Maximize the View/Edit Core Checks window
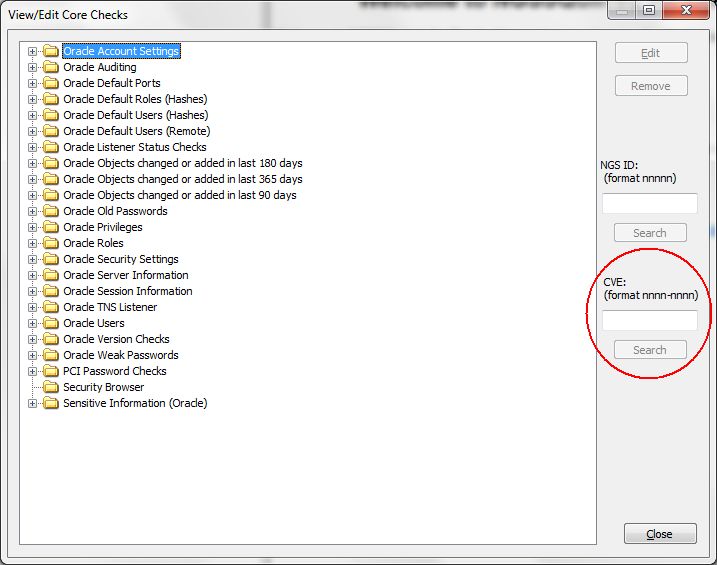Image resolution: width=717 pixels, height=565 pixels. pos(649,10)
